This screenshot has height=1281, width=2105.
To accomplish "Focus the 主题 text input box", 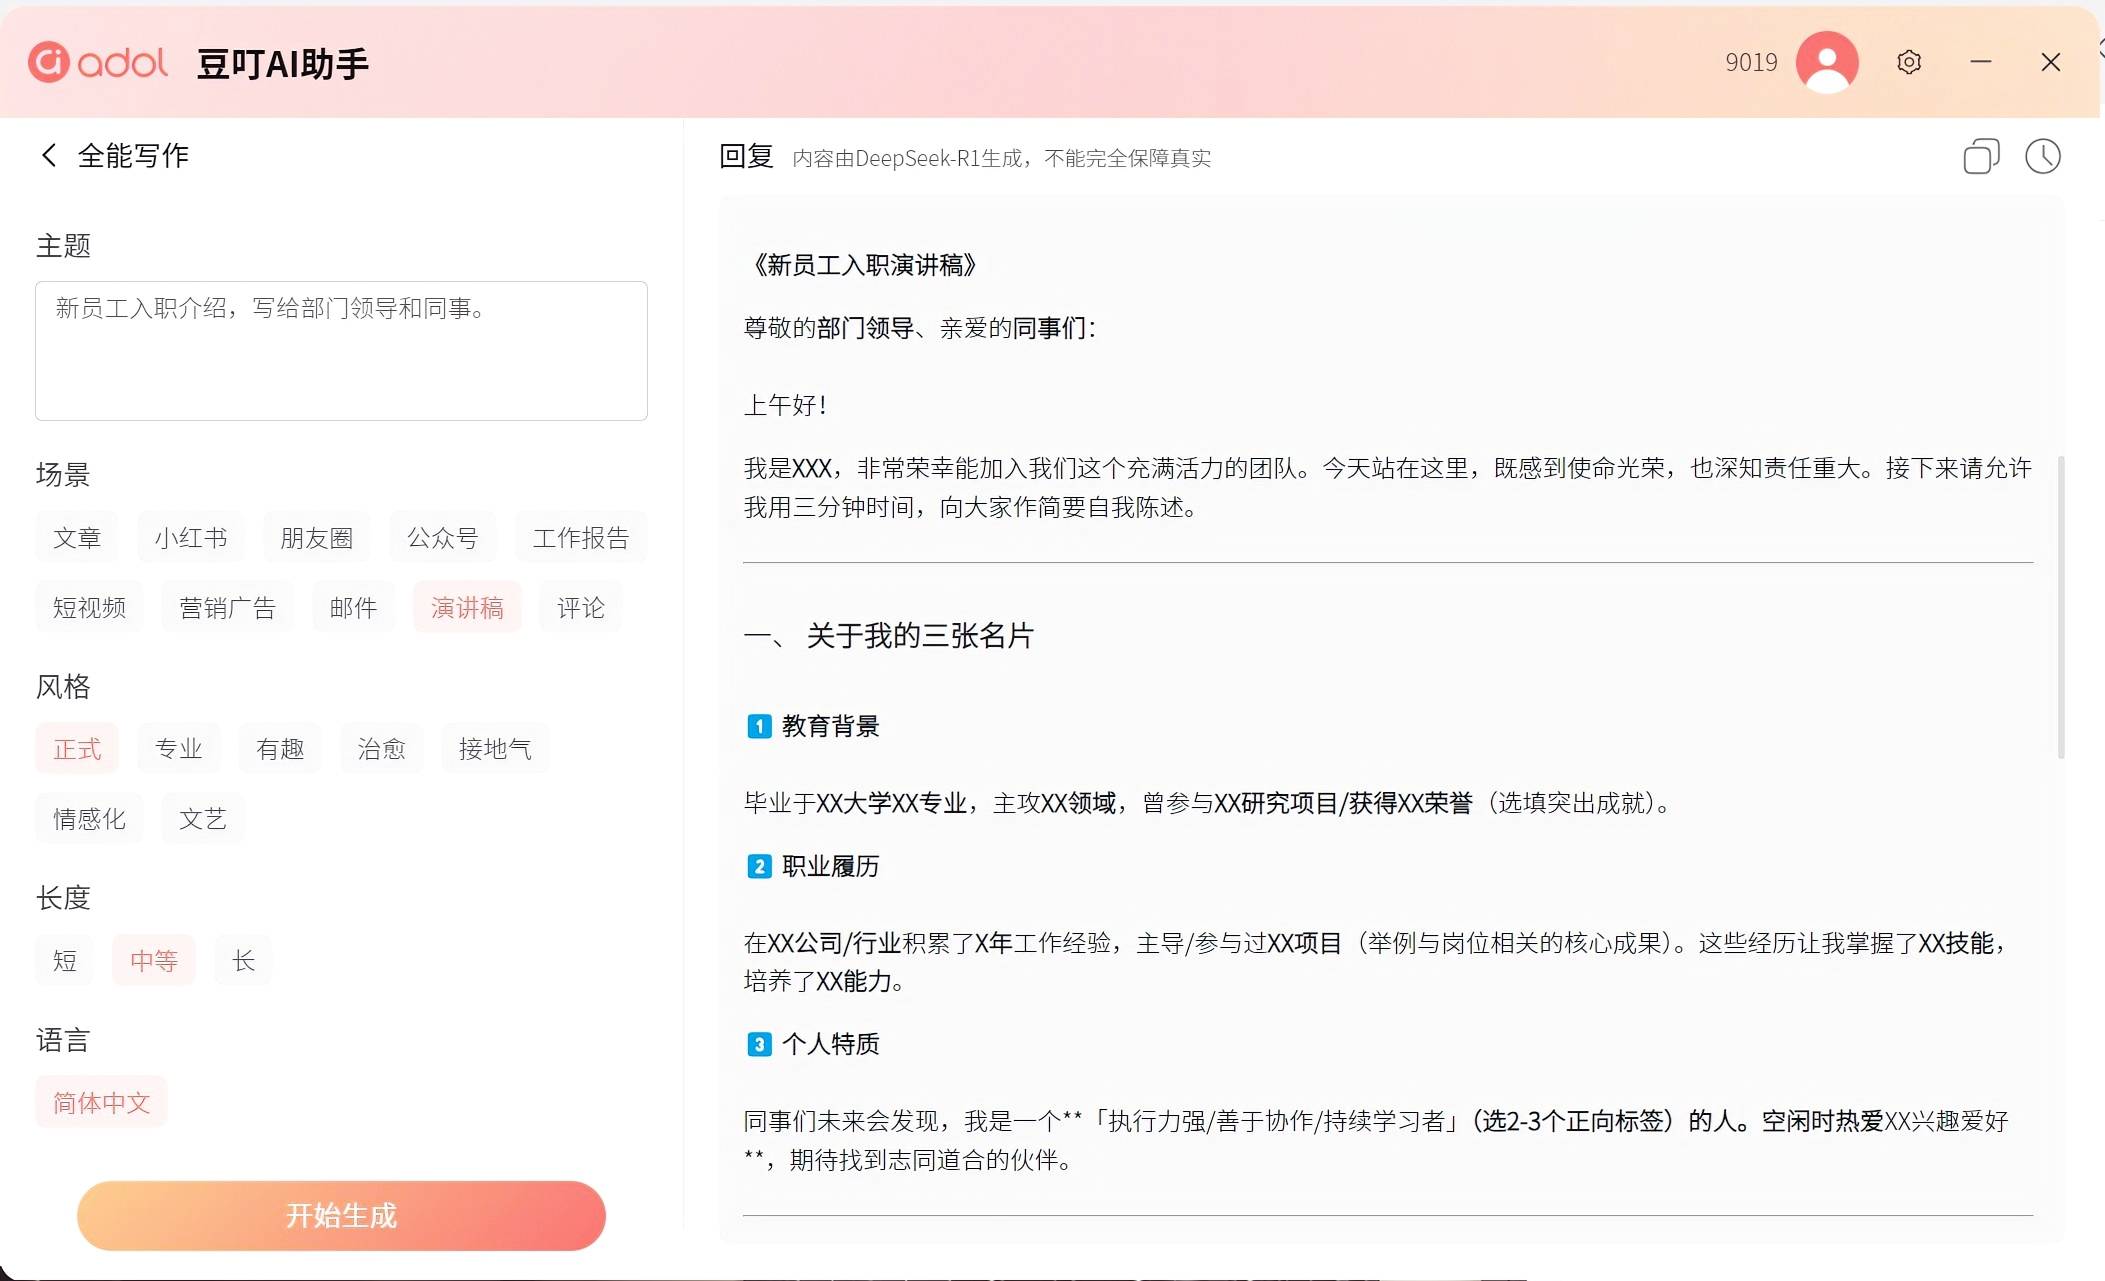I will (x=341, y=351).
